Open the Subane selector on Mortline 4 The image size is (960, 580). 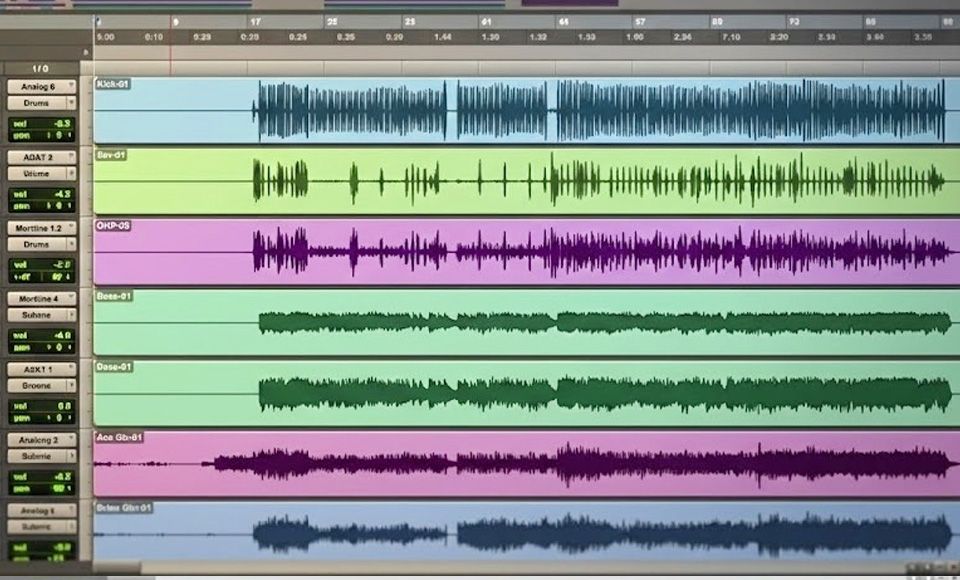point(37,314)
